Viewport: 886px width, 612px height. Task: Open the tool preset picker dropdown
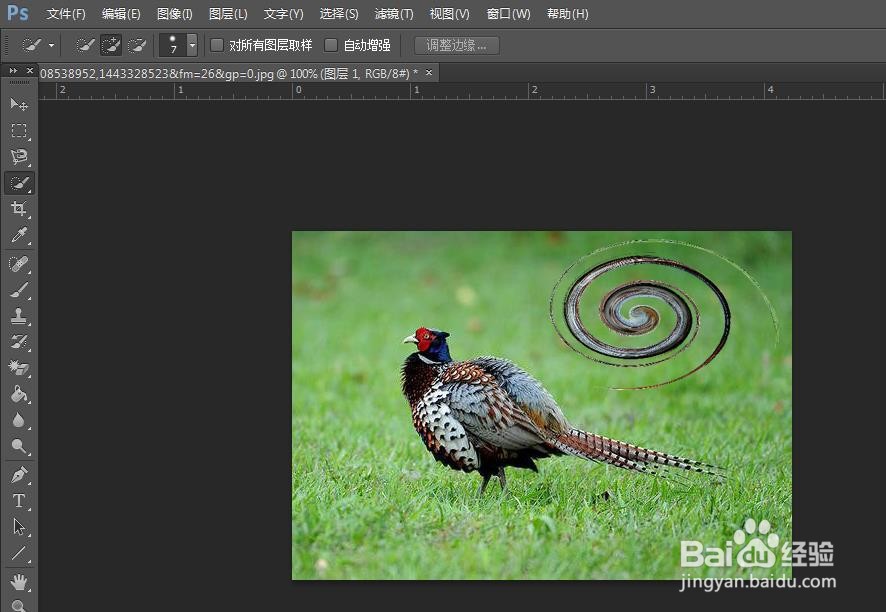pyautogui.click(x=51, y=45)
